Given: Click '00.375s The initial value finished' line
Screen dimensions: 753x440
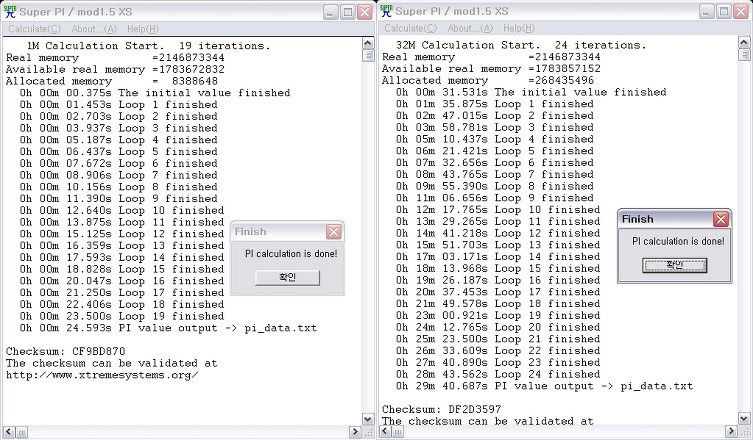Looking at the screenshot, I should point(155,93).
